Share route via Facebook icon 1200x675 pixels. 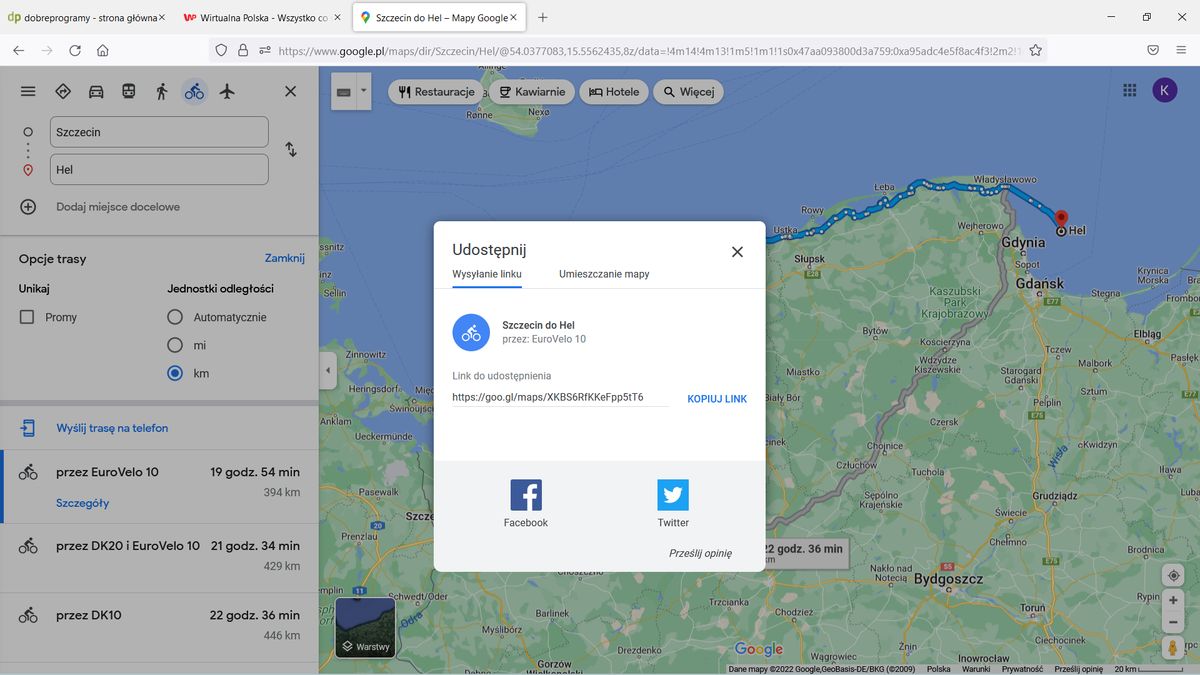click(525, 495)
